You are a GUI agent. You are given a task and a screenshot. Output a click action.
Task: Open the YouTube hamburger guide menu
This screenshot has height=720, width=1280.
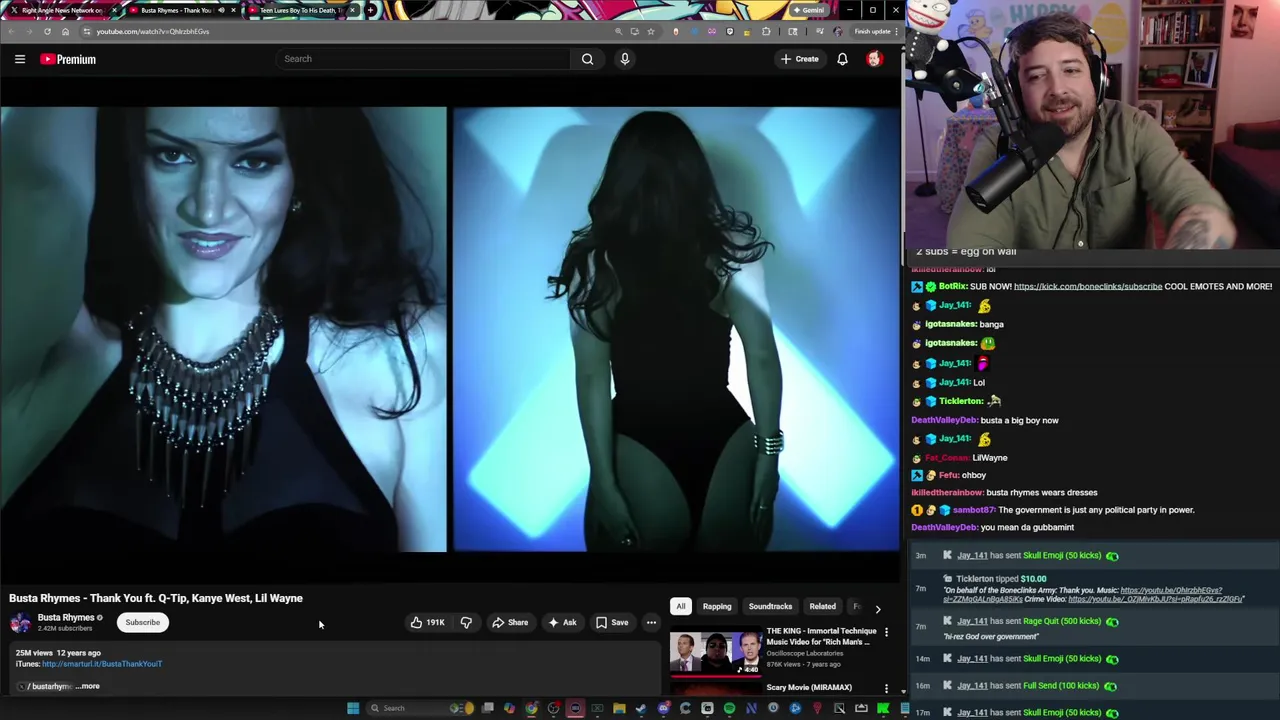point(19,59)
